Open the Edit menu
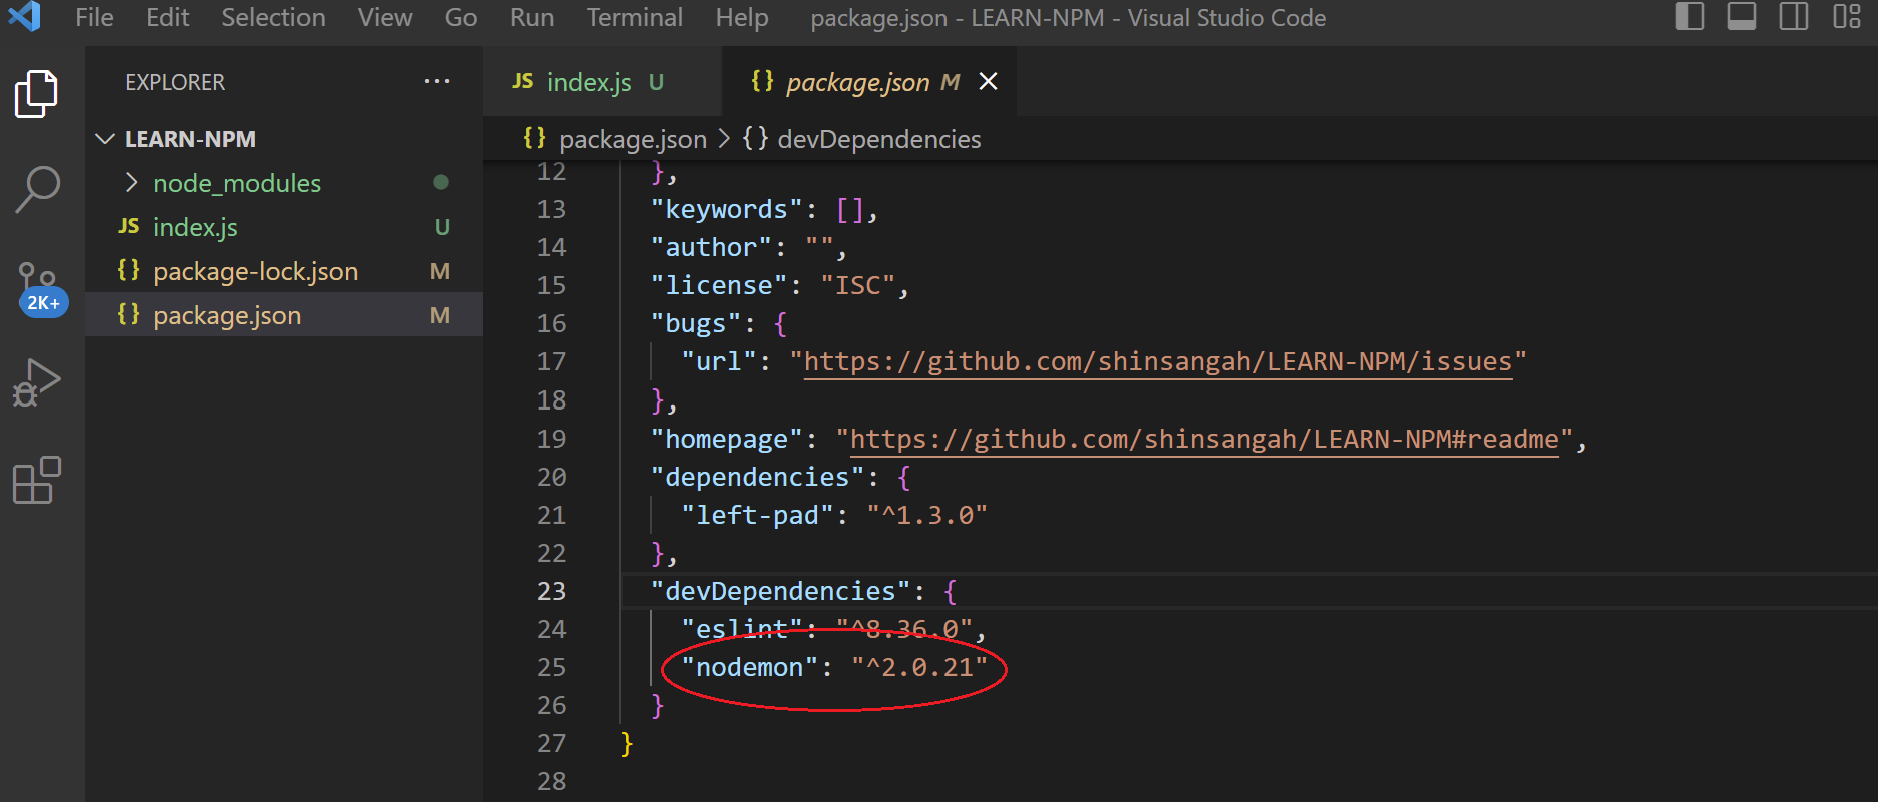 [167, 17]
